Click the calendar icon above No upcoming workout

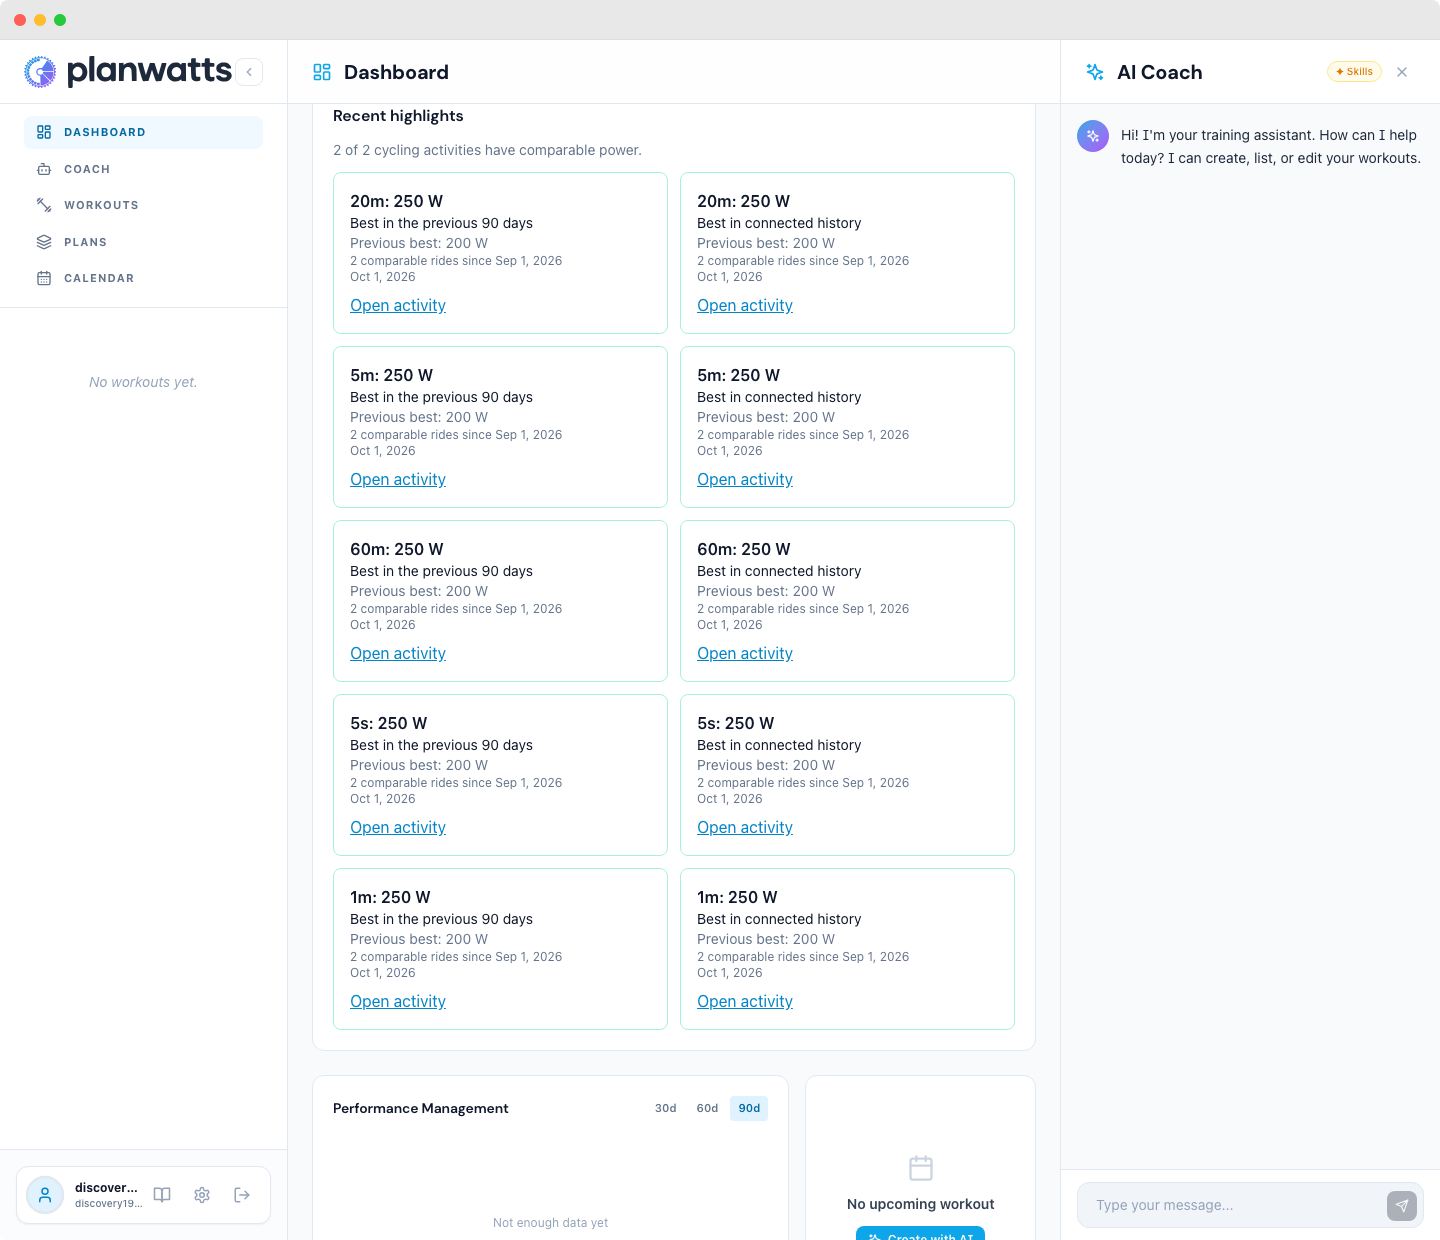(x=921, y=1168)
